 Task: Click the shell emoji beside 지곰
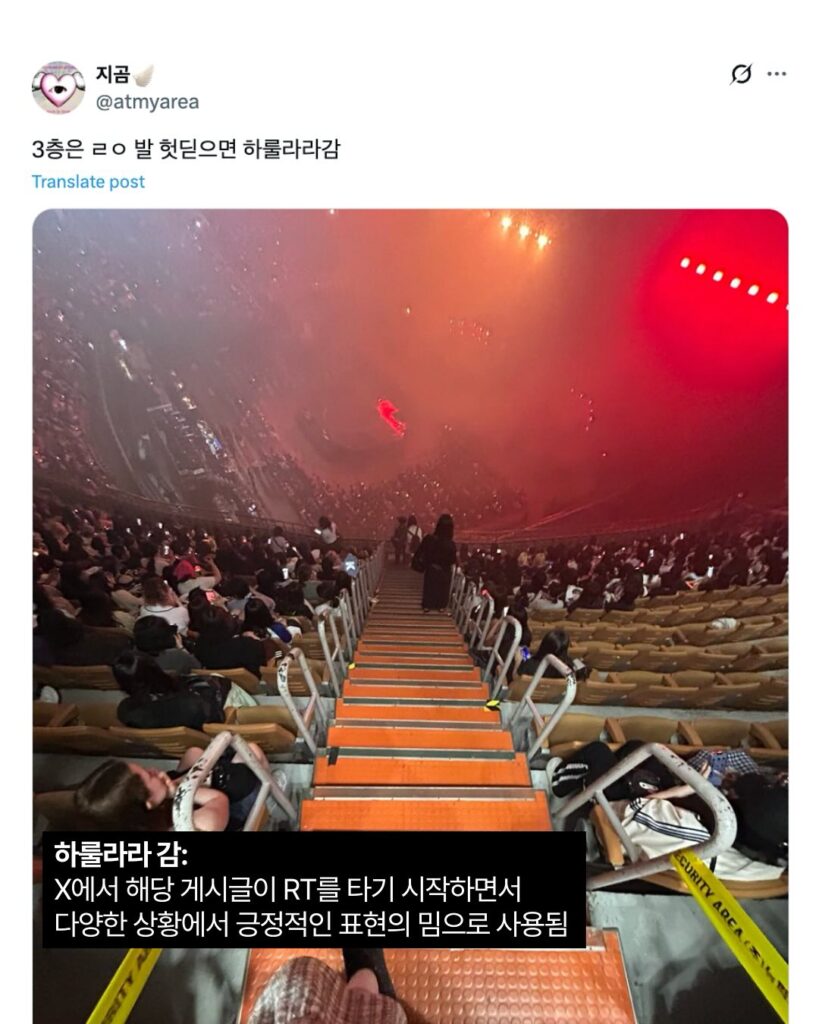click(x=143, y=75)
